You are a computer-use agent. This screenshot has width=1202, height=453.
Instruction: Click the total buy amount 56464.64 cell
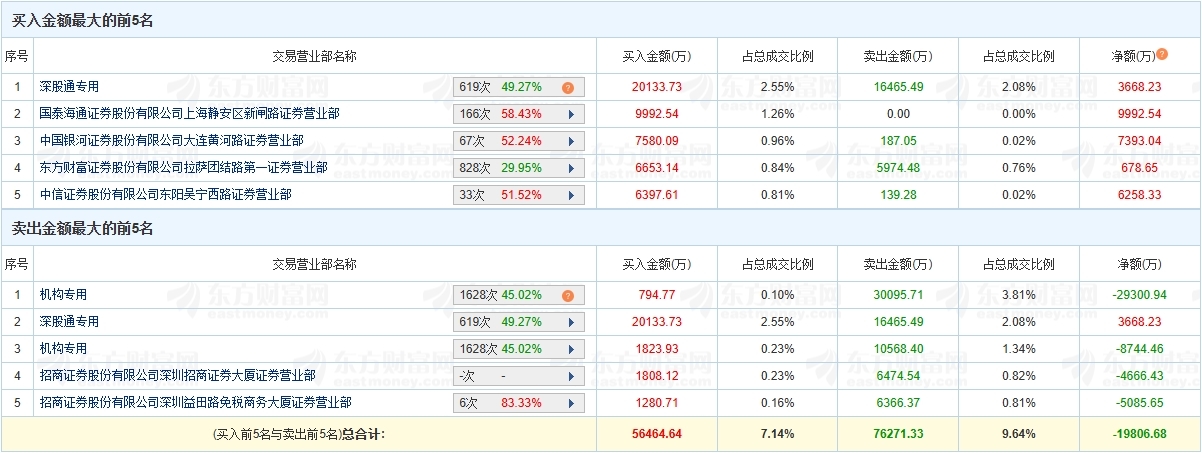(656, 434)
